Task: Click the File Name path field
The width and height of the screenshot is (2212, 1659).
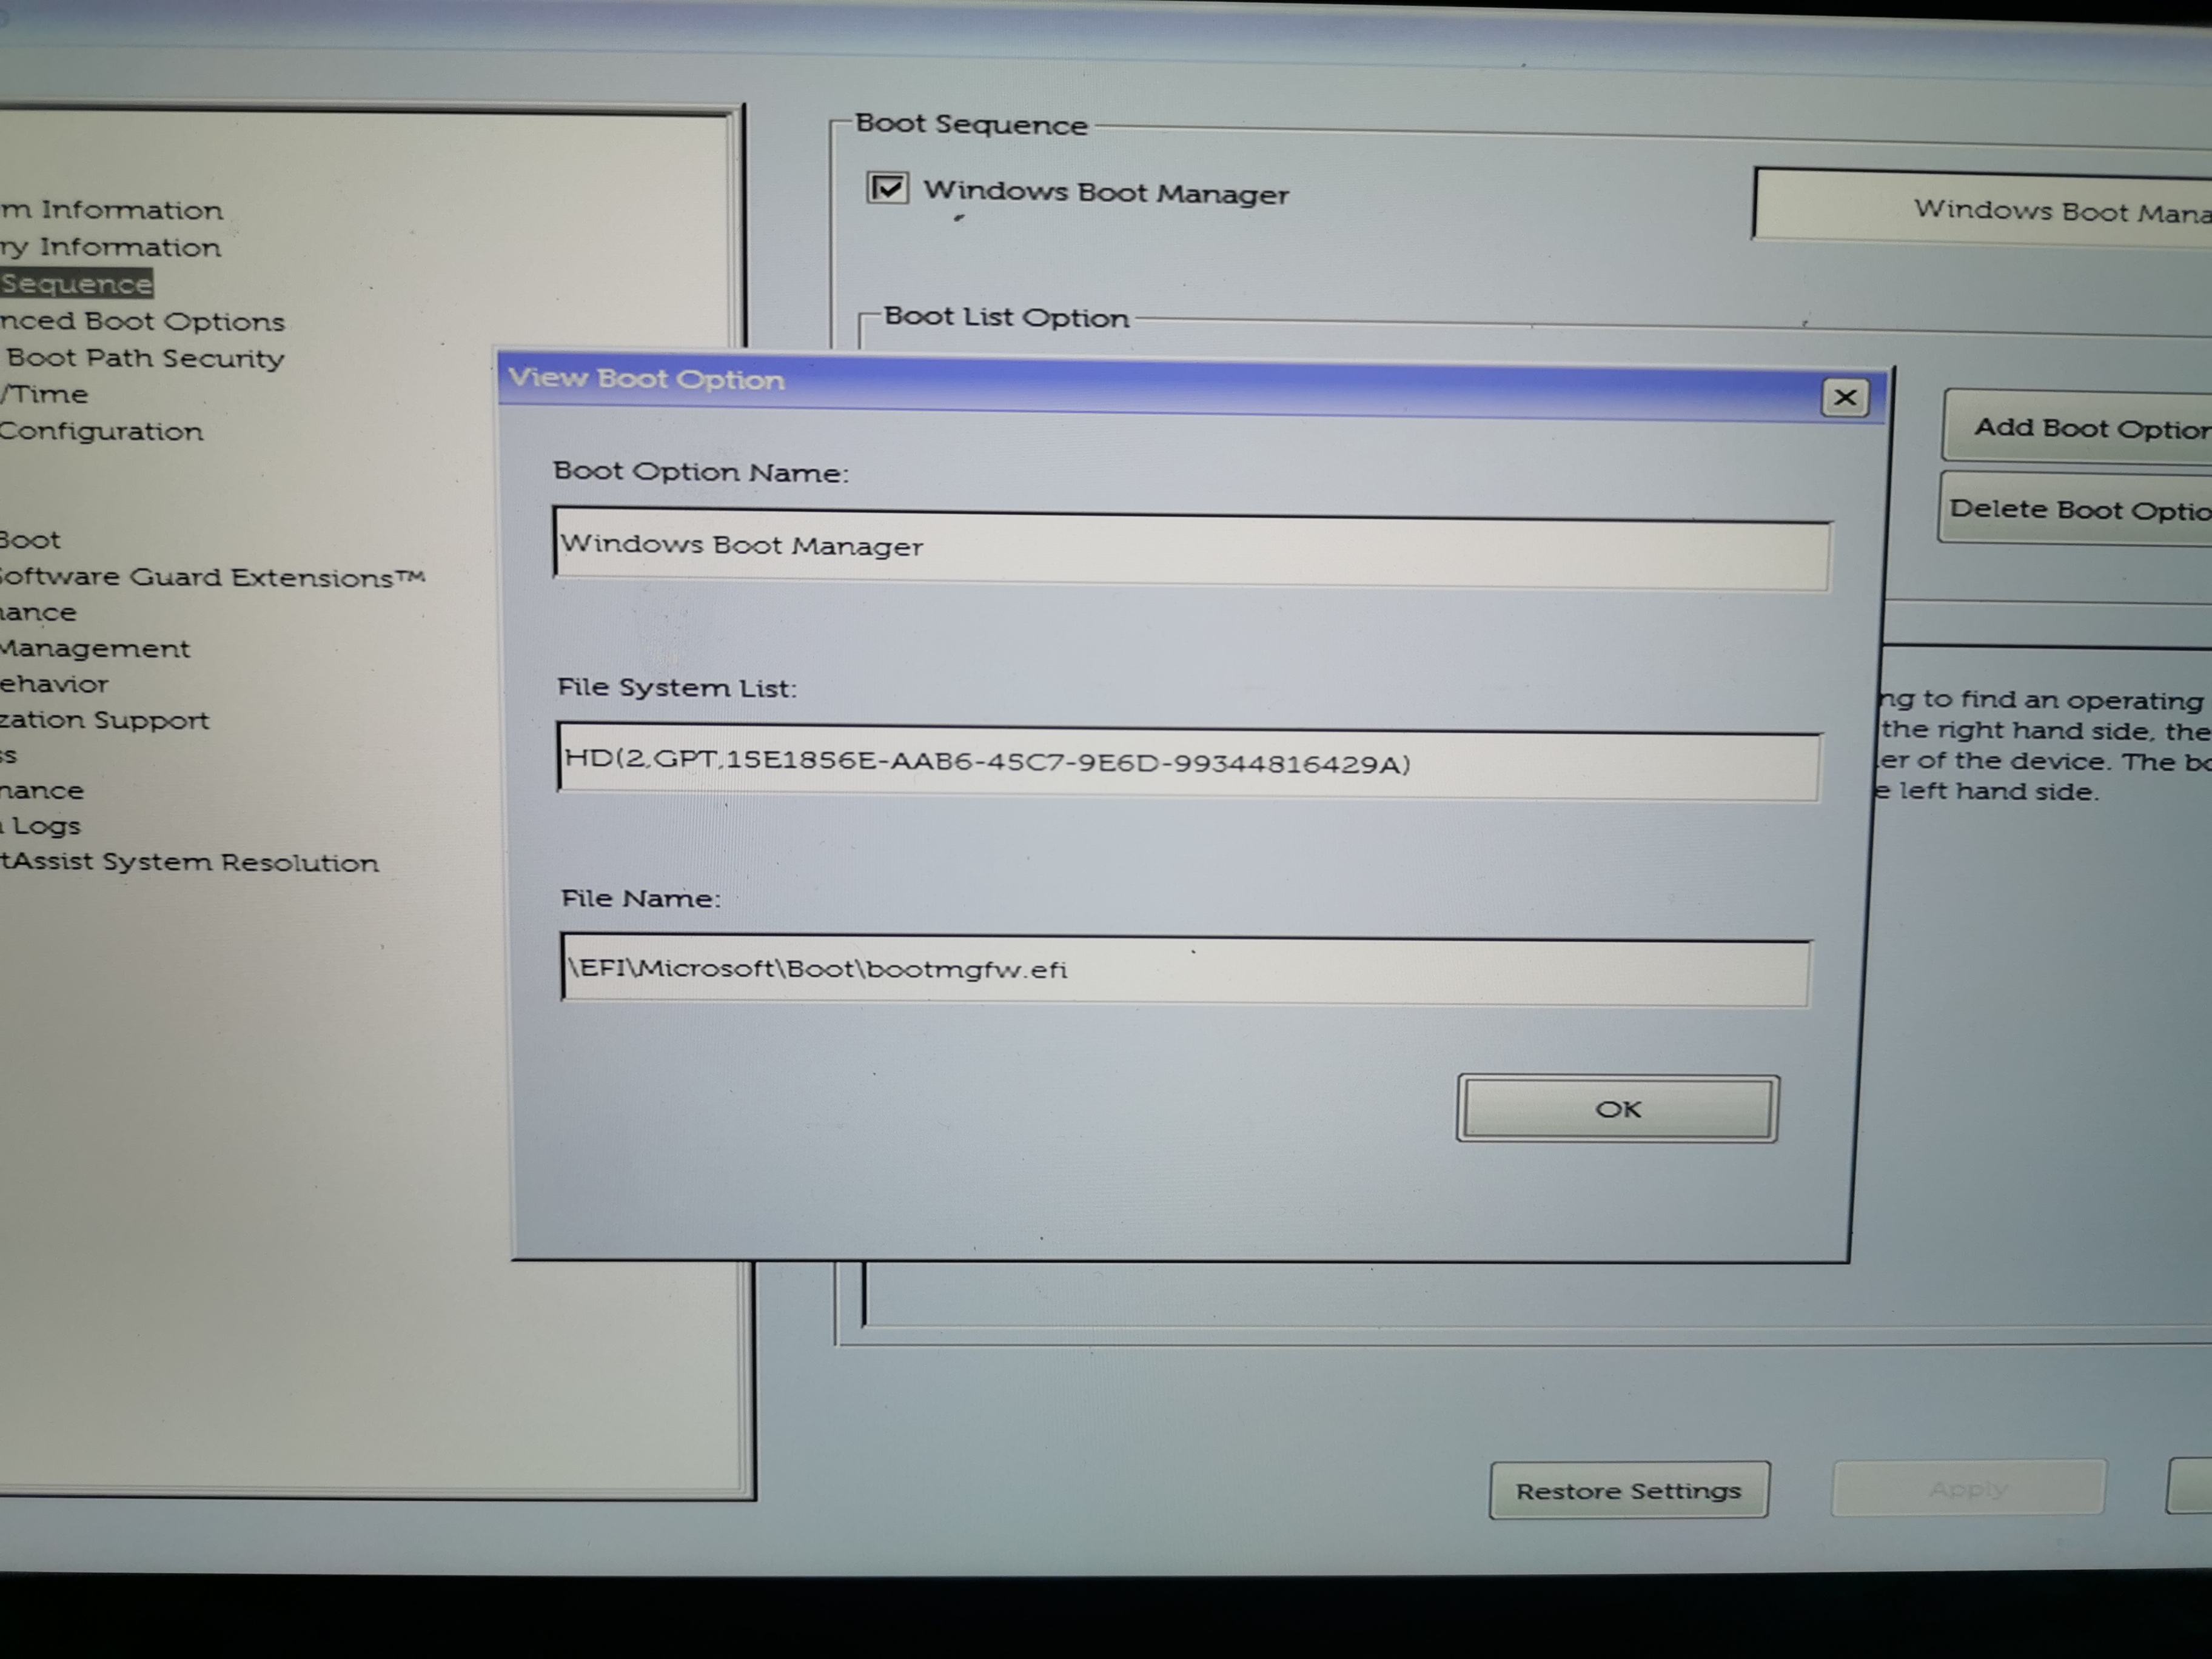Action: (x=1185, y=970)
